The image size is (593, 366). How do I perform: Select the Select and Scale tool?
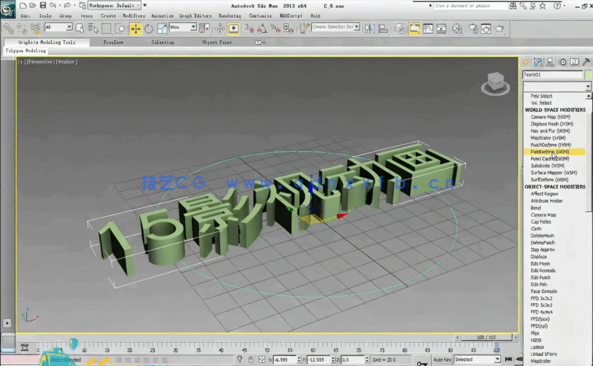[162, 29]
